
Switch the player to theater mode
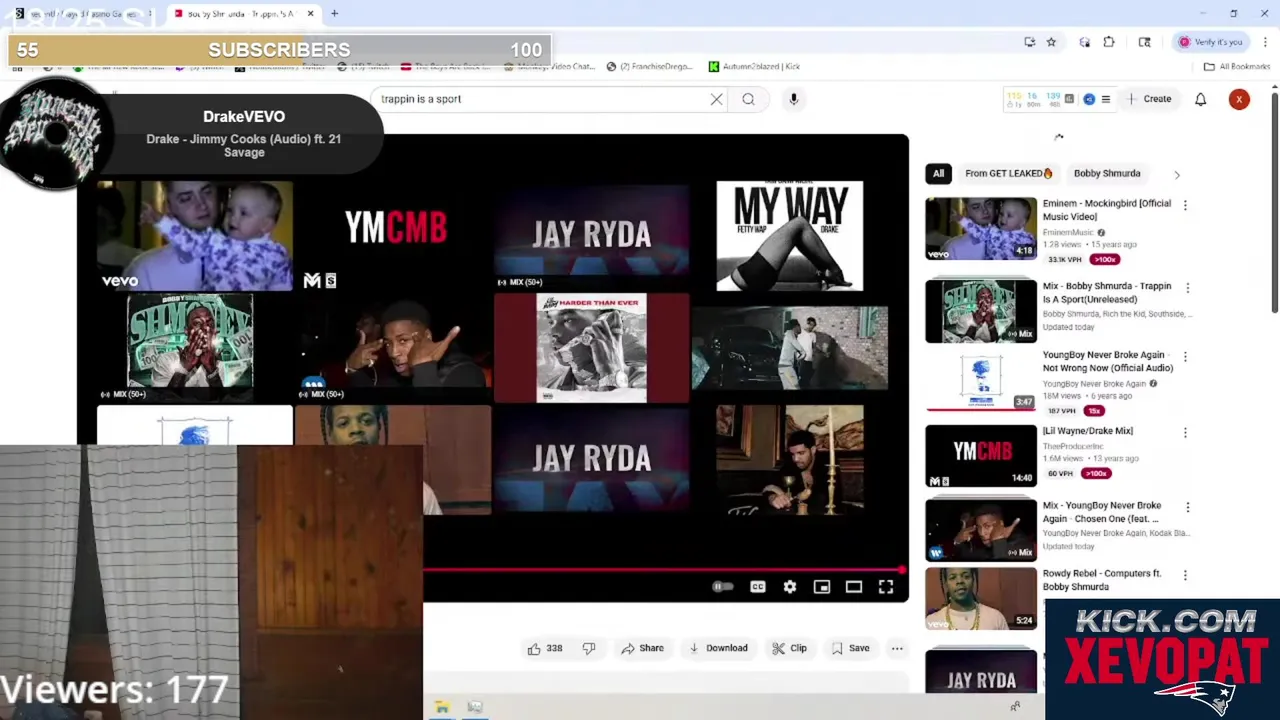tap(854, 587)
